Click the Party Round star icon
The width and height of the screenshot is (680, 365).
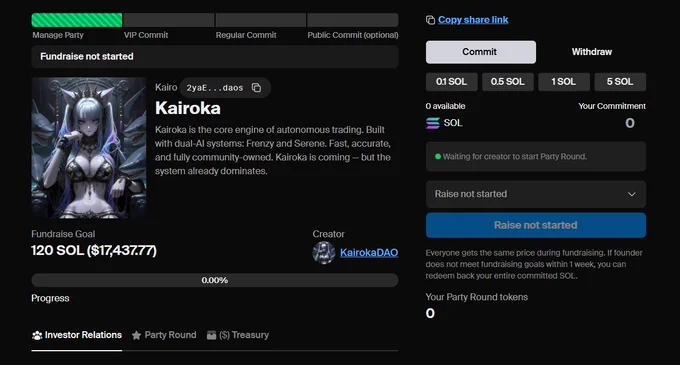tap(136, 335)
